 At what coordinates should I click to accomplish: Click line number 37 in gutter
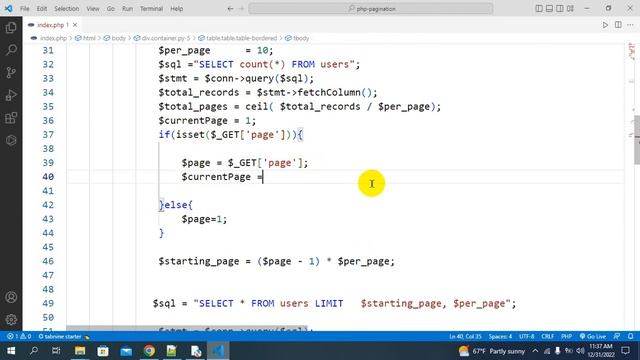point(48,135)
